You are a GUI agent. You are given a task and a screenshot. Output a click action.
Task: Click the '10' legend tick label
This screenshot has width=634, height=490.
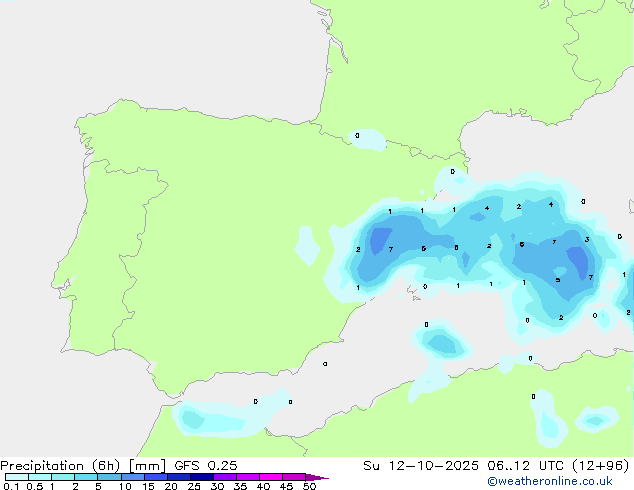coord(125,486)
